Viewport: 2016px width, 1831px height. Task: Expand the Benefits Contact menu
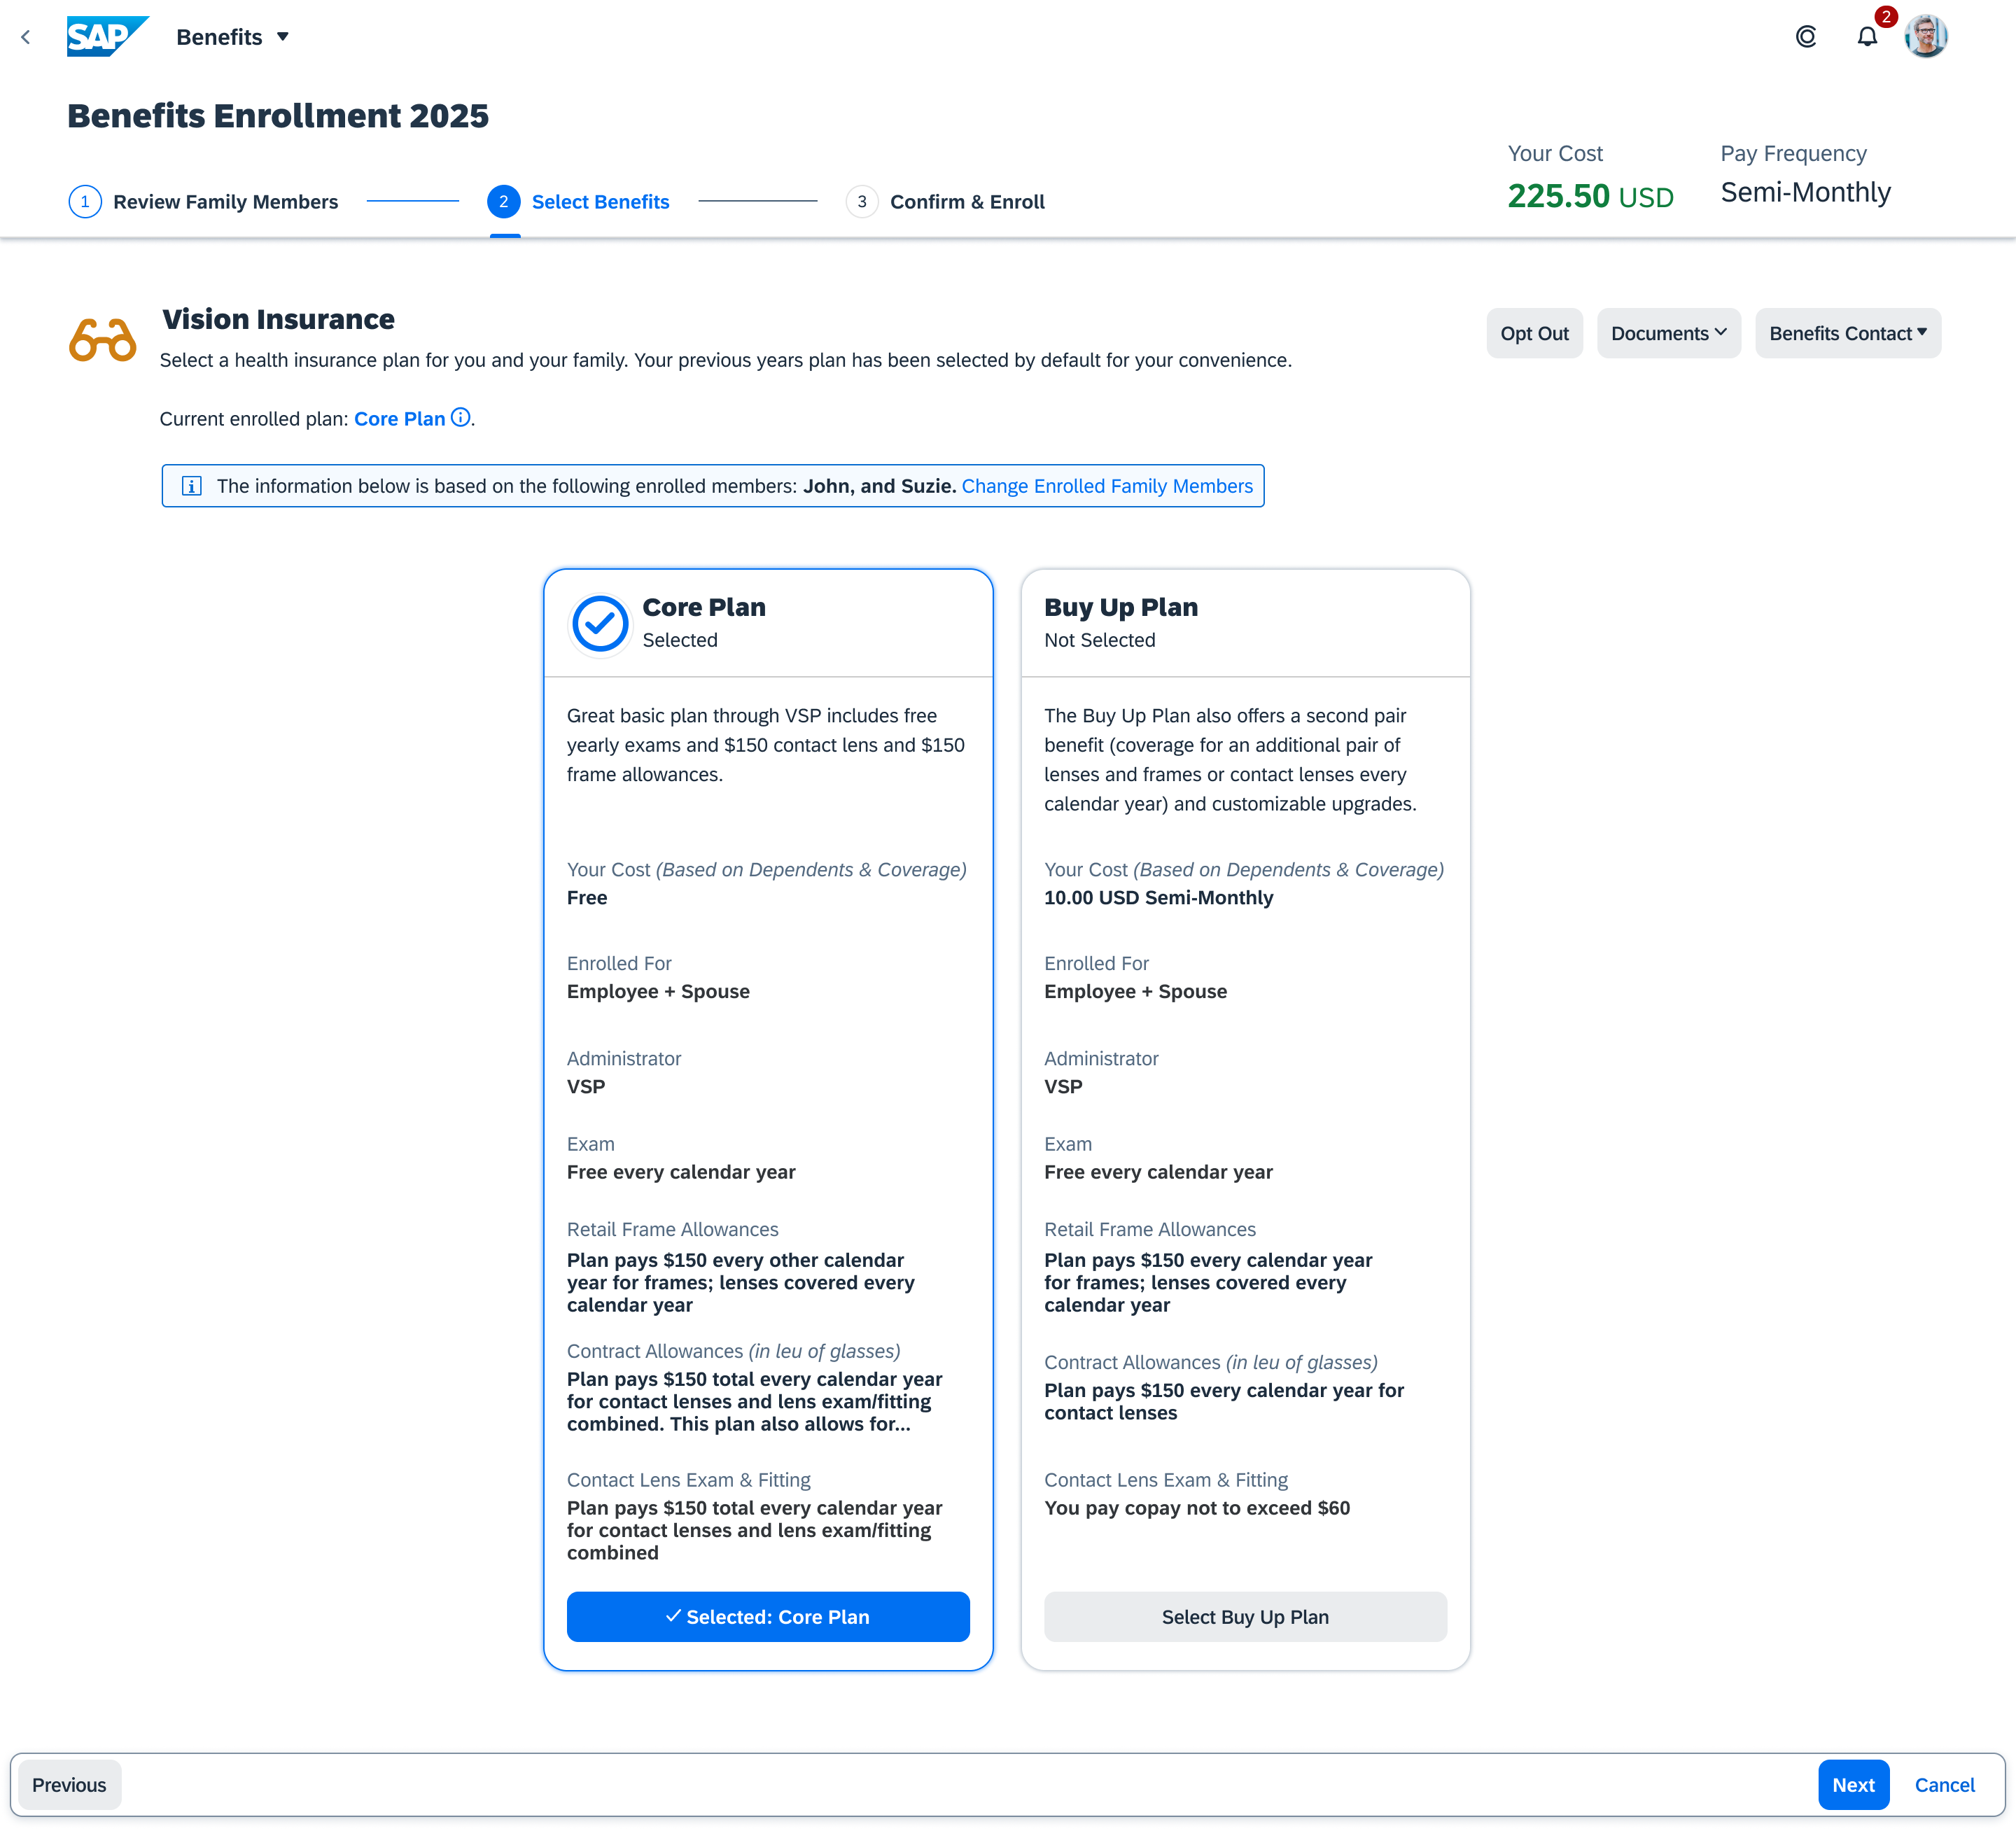(x=1847, y=333)
